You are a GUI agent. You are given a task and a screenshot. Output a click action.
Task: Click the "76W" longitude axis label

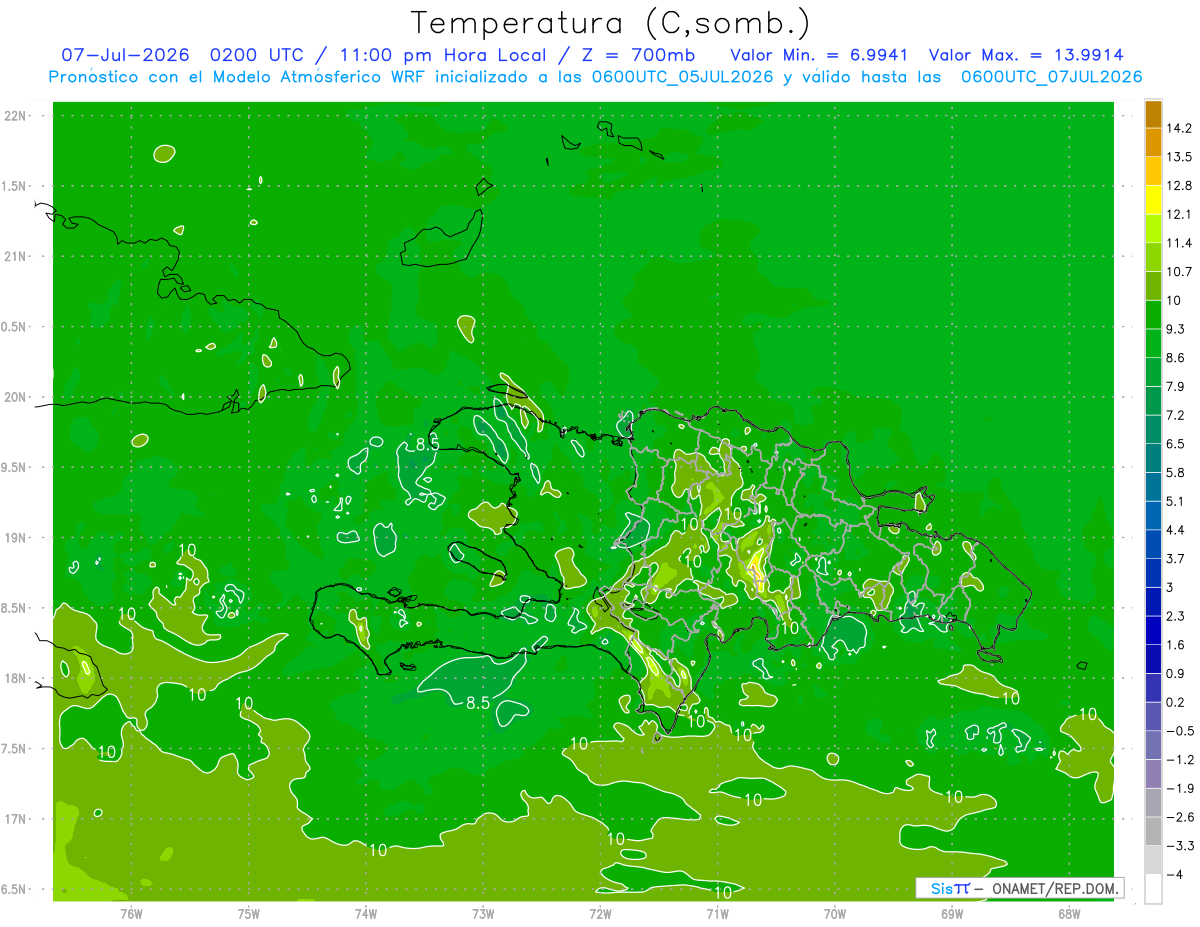click(131, 913)
